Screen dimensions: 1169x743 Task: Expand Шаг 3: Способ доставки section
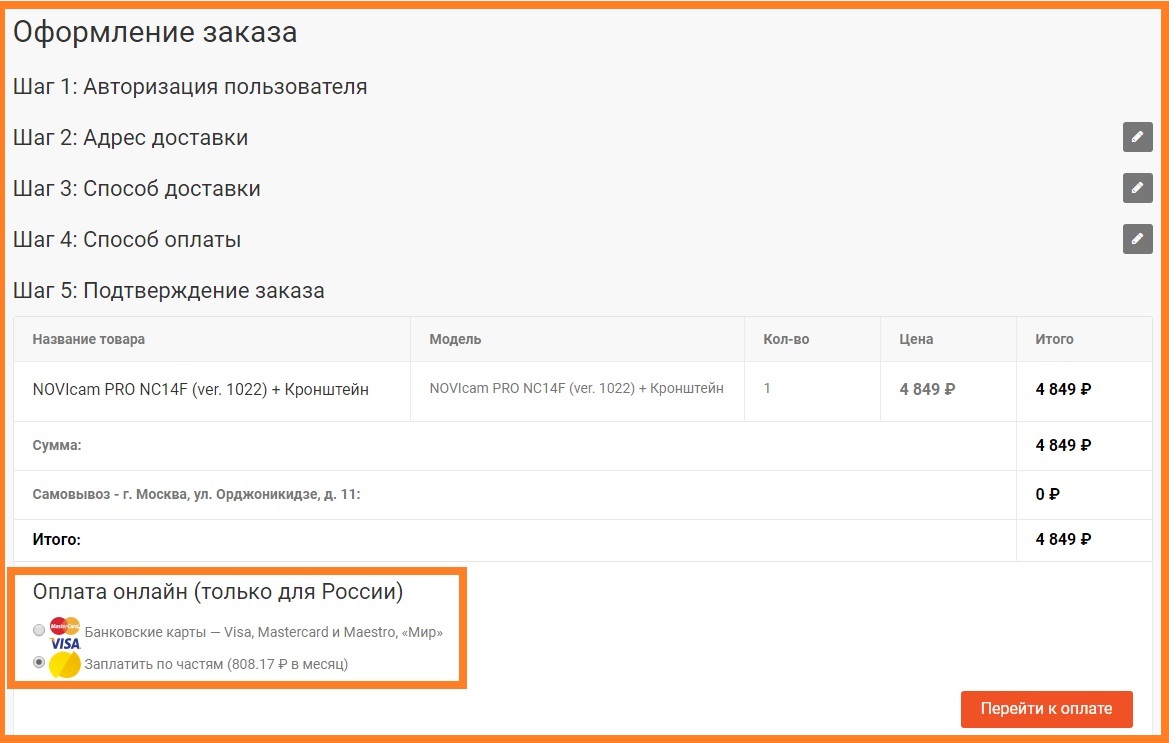click(136, 189)
